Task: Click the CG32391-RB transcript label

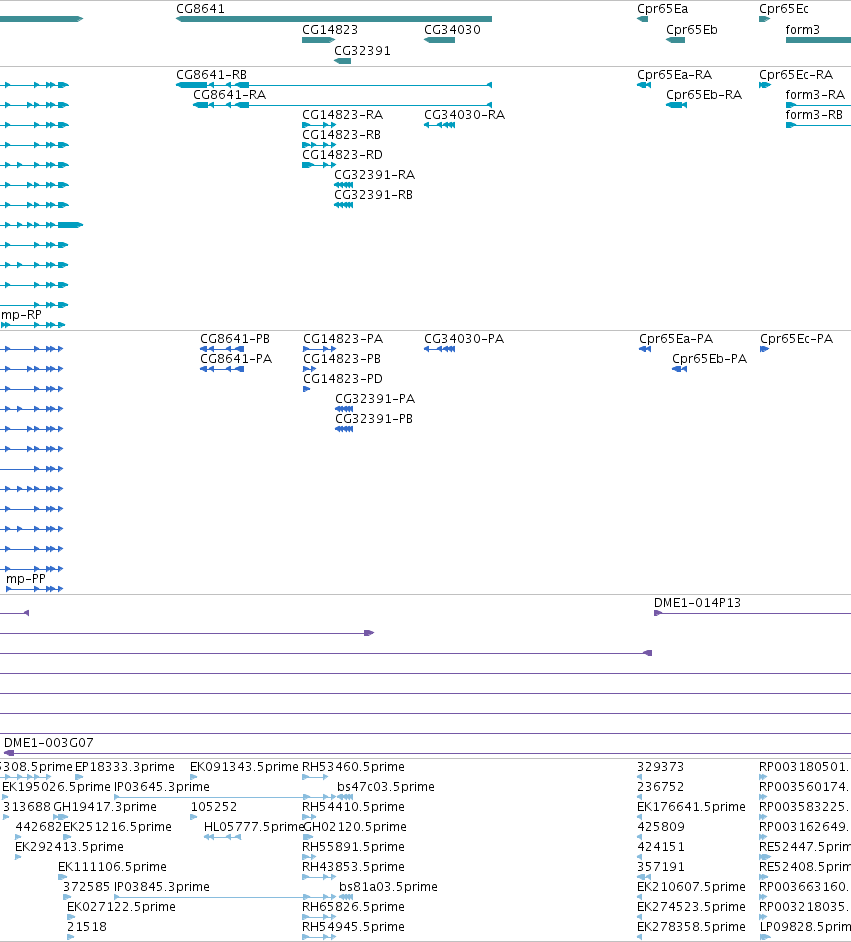Action: click(373, 195)
